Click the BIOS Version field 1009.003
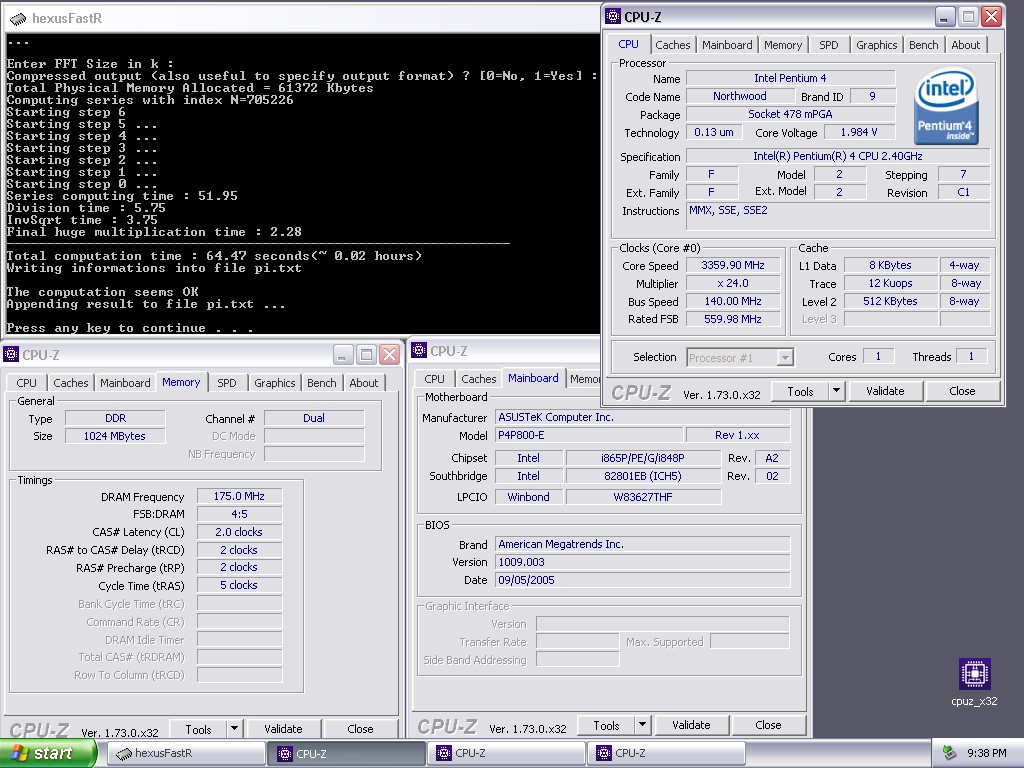The width and height of the screenshot is (1024, 768). pyautogui.click(x=643, y=562)
